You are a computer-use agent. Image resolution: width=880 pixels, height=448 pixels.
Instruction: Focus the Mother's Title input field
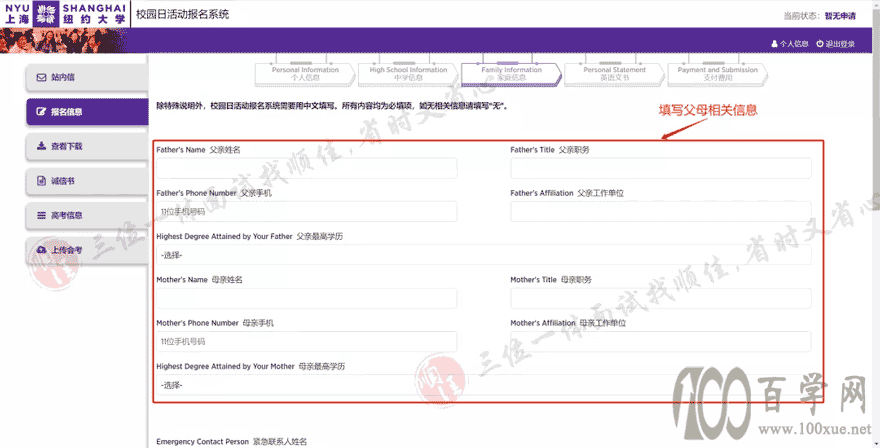pos(661,298)
